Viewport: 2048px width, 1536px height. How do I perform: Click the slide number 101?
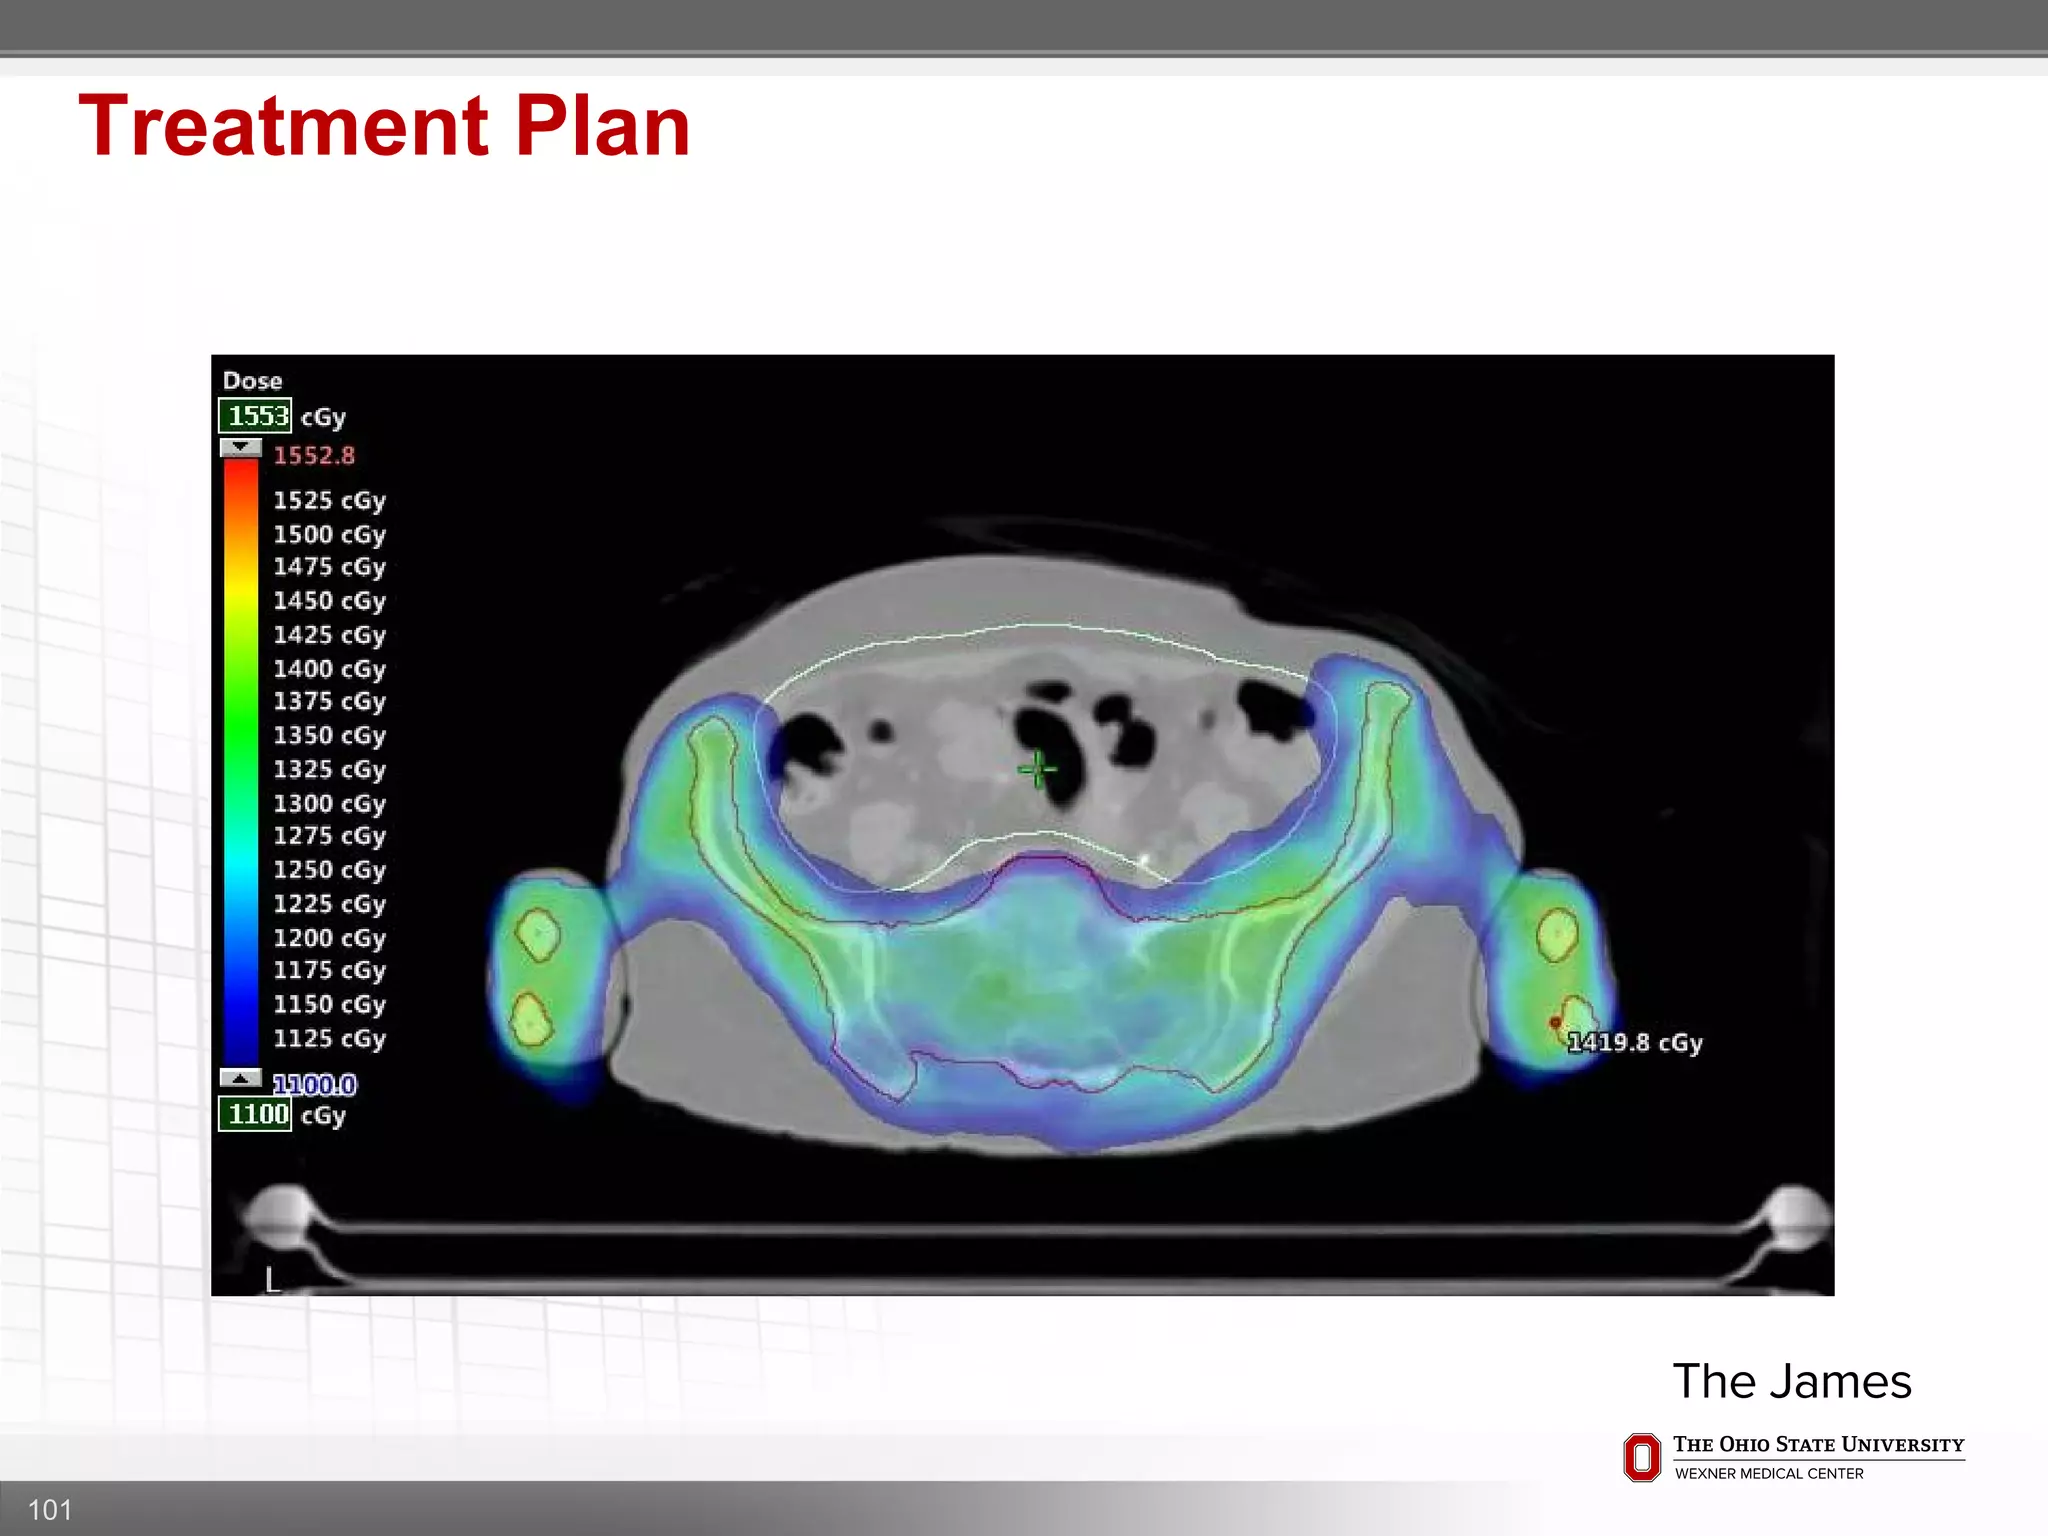pyautogui.click(x=50, y=1509)
